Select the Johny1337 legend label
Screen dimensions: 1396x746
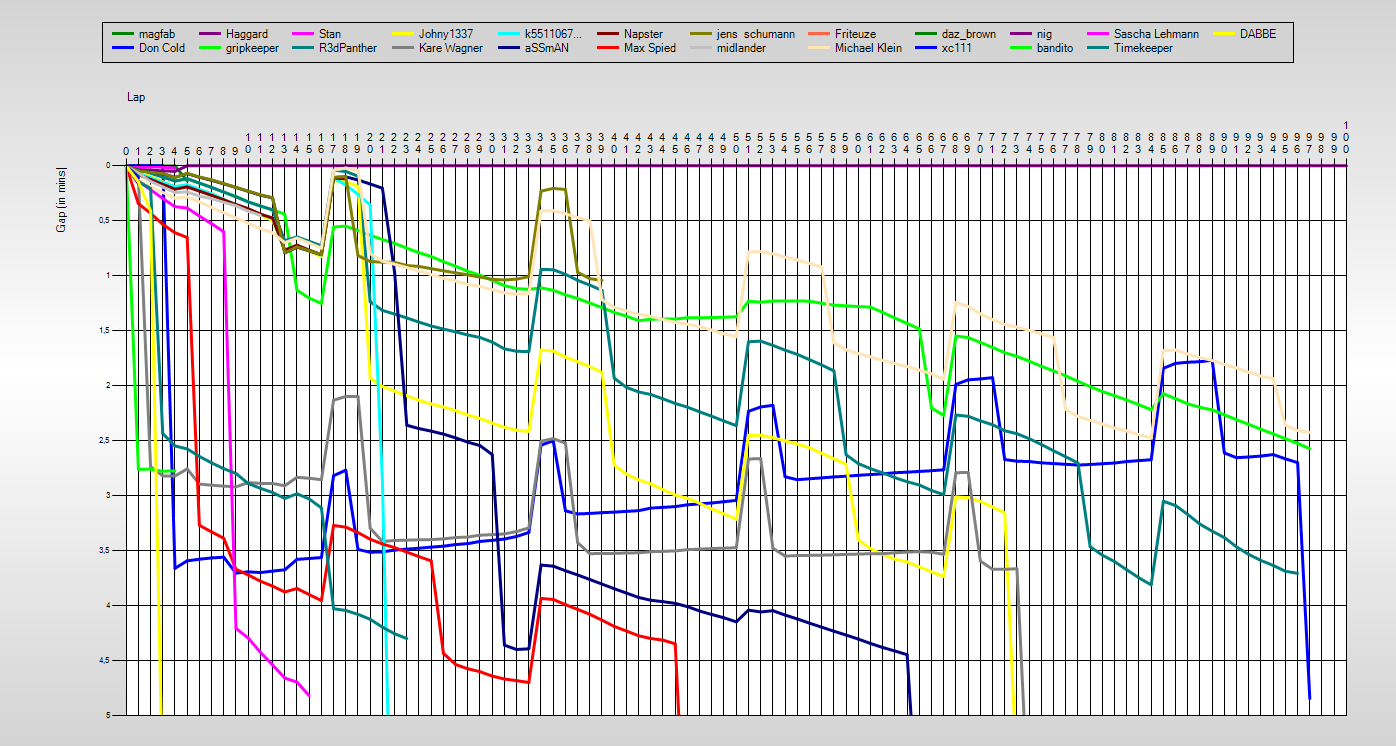pyautogui.click(x=448, y=34)
